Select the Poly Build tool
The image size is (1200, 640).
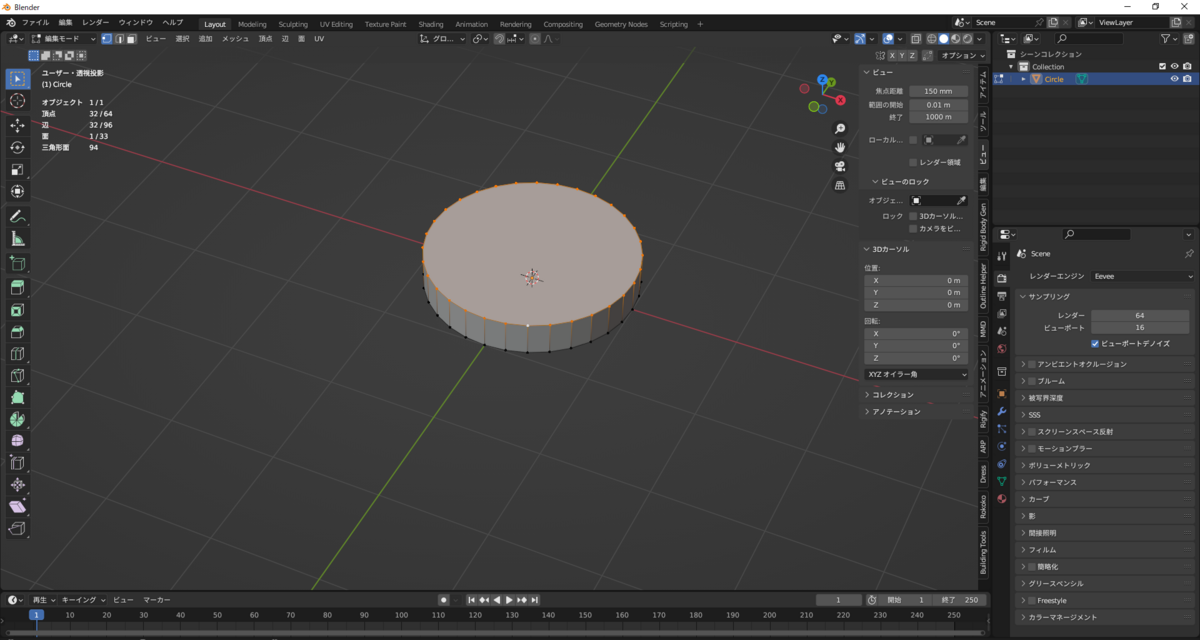17,397
